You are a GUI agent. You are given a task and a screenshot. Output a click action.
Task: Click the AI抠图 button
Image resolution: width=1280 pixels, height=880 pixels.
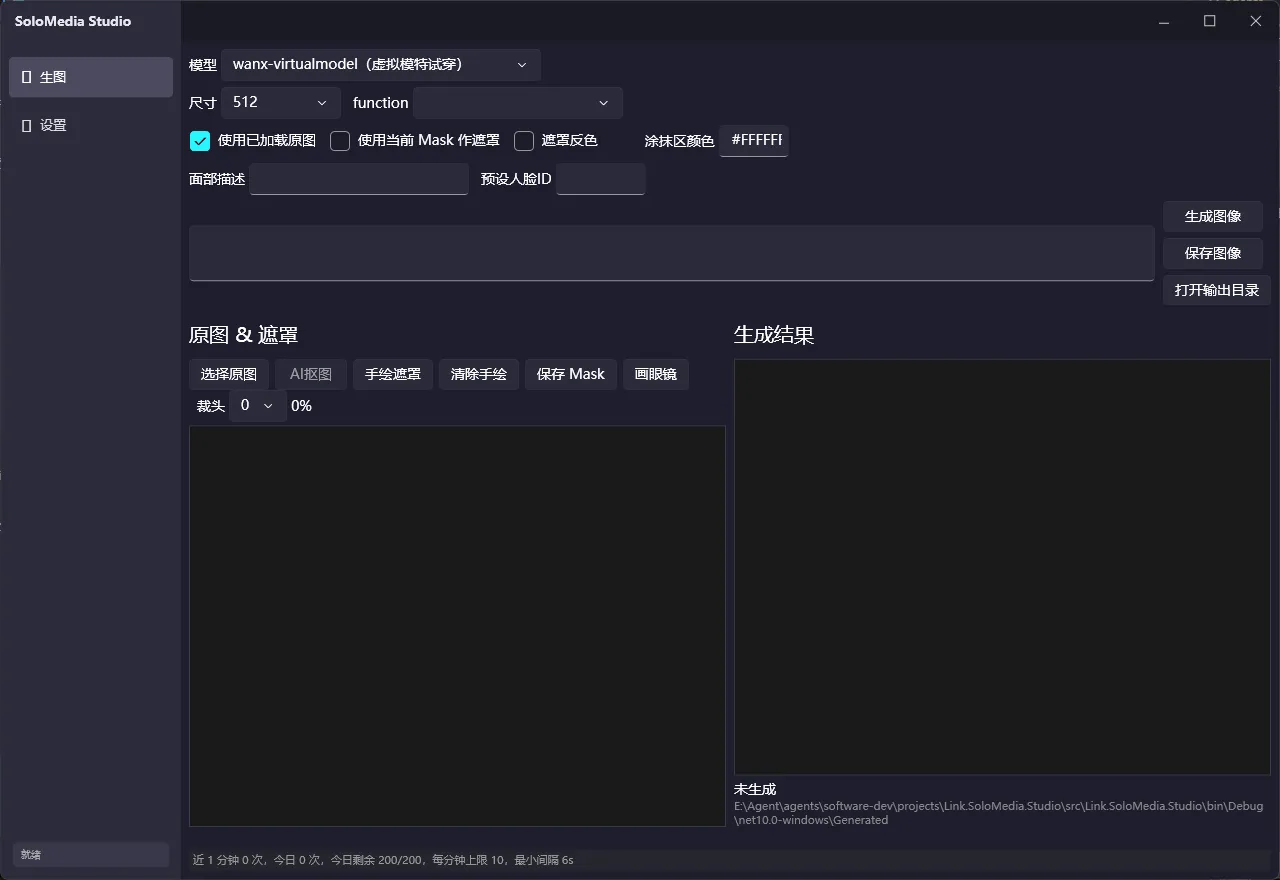(x=311, y=374)
